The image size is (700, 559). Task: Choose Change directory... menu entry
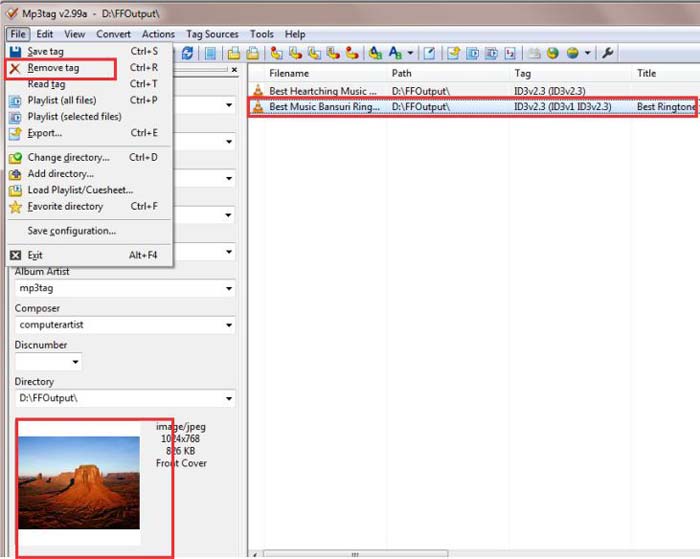click(x=89, y=158)
